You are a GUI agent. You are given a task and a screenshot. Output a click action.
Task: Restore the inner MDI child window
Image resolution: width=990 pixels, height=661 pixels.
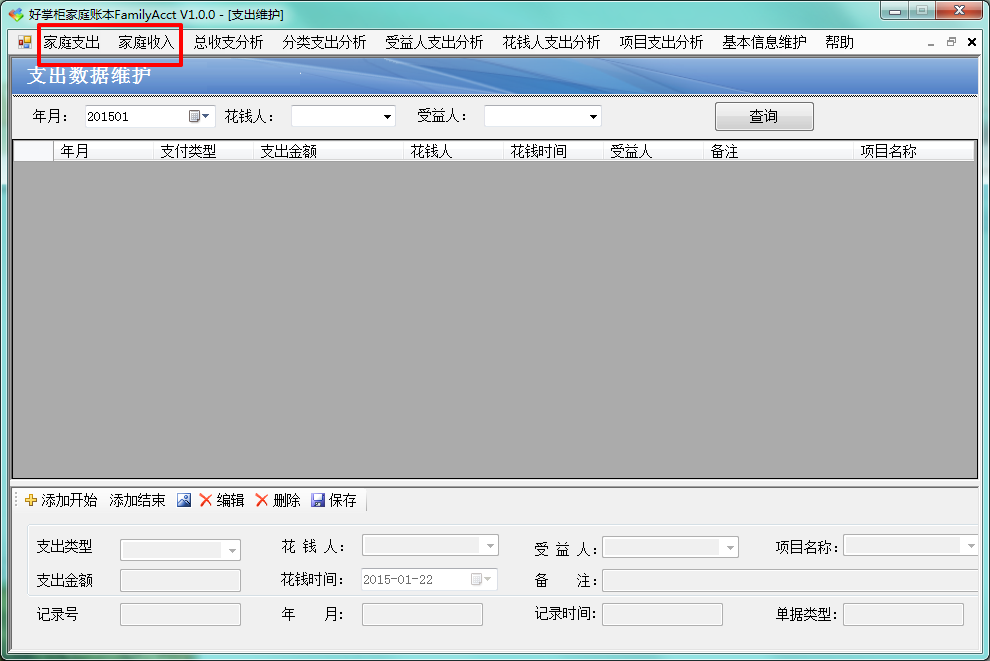[951, 42]
